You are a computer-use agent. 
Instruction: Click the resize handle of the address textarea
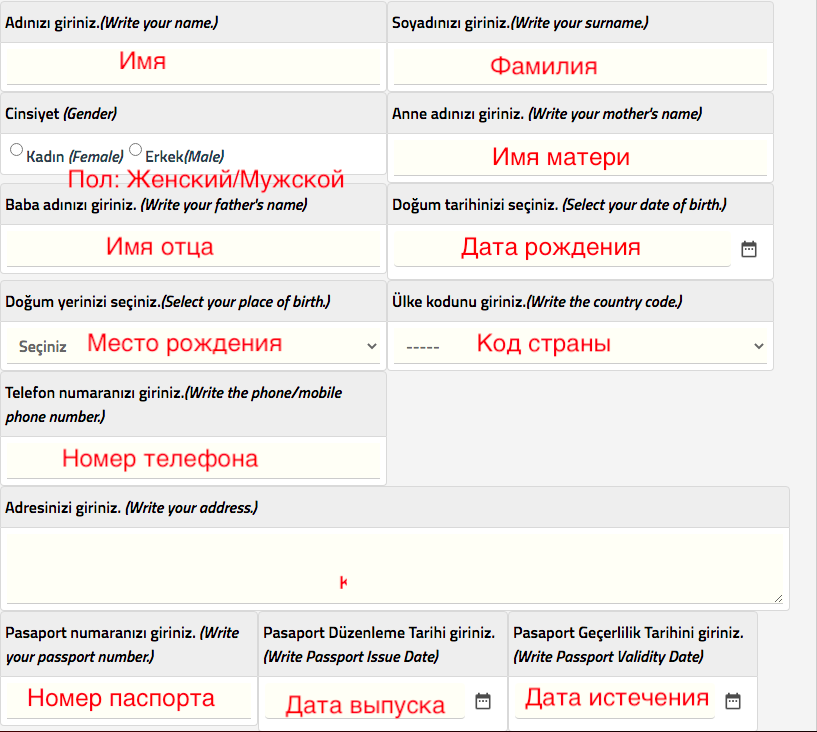pyautogui.click(x=777, y=598)
